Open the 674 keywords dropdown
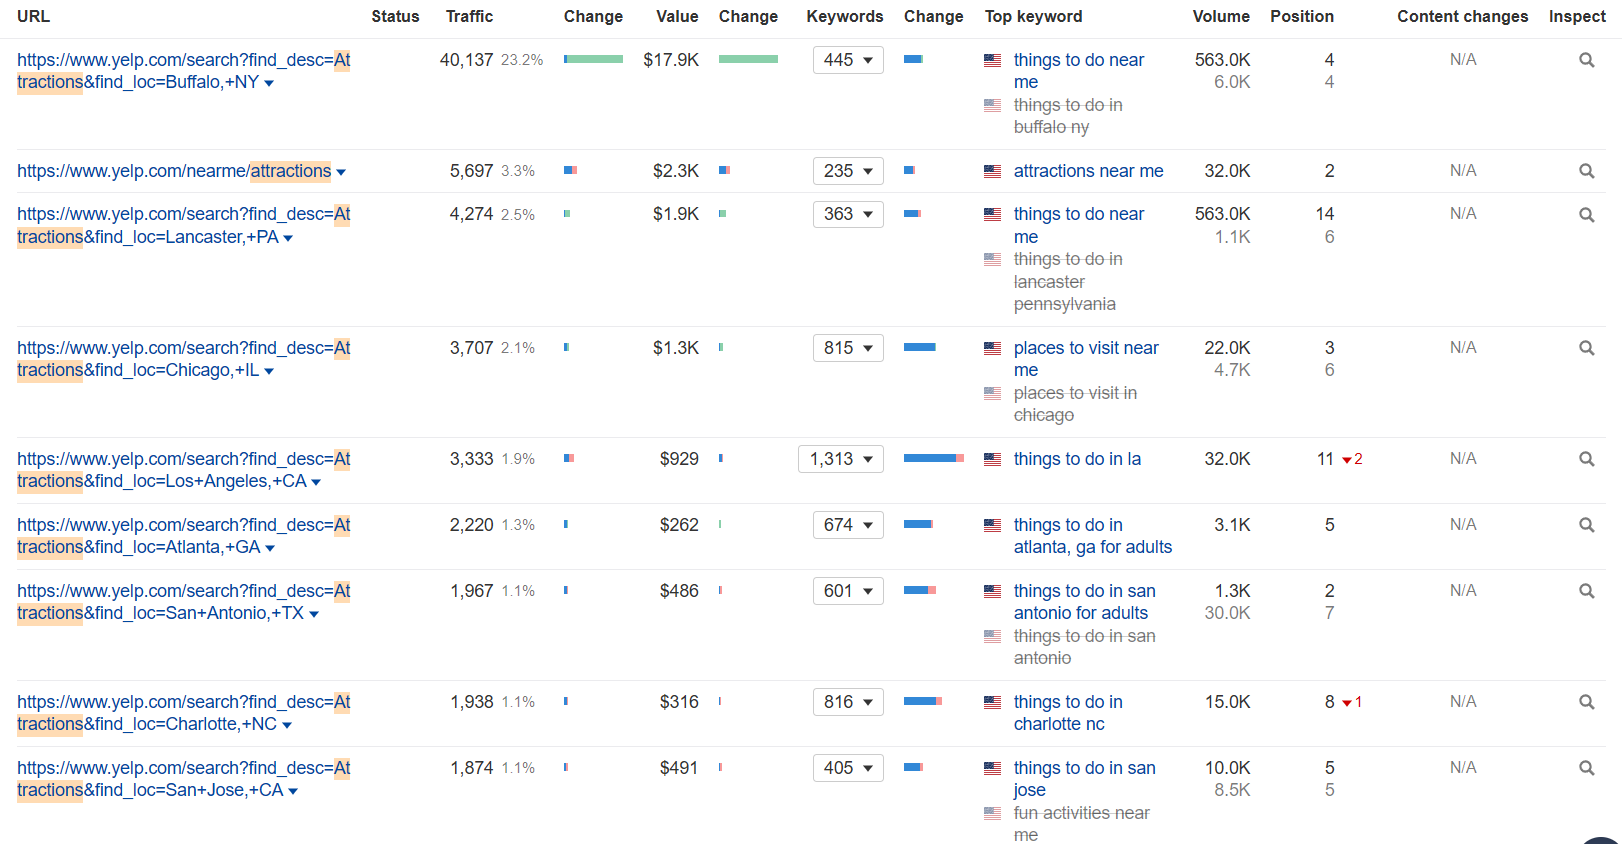1622x844 pixels. pos(848,525)
